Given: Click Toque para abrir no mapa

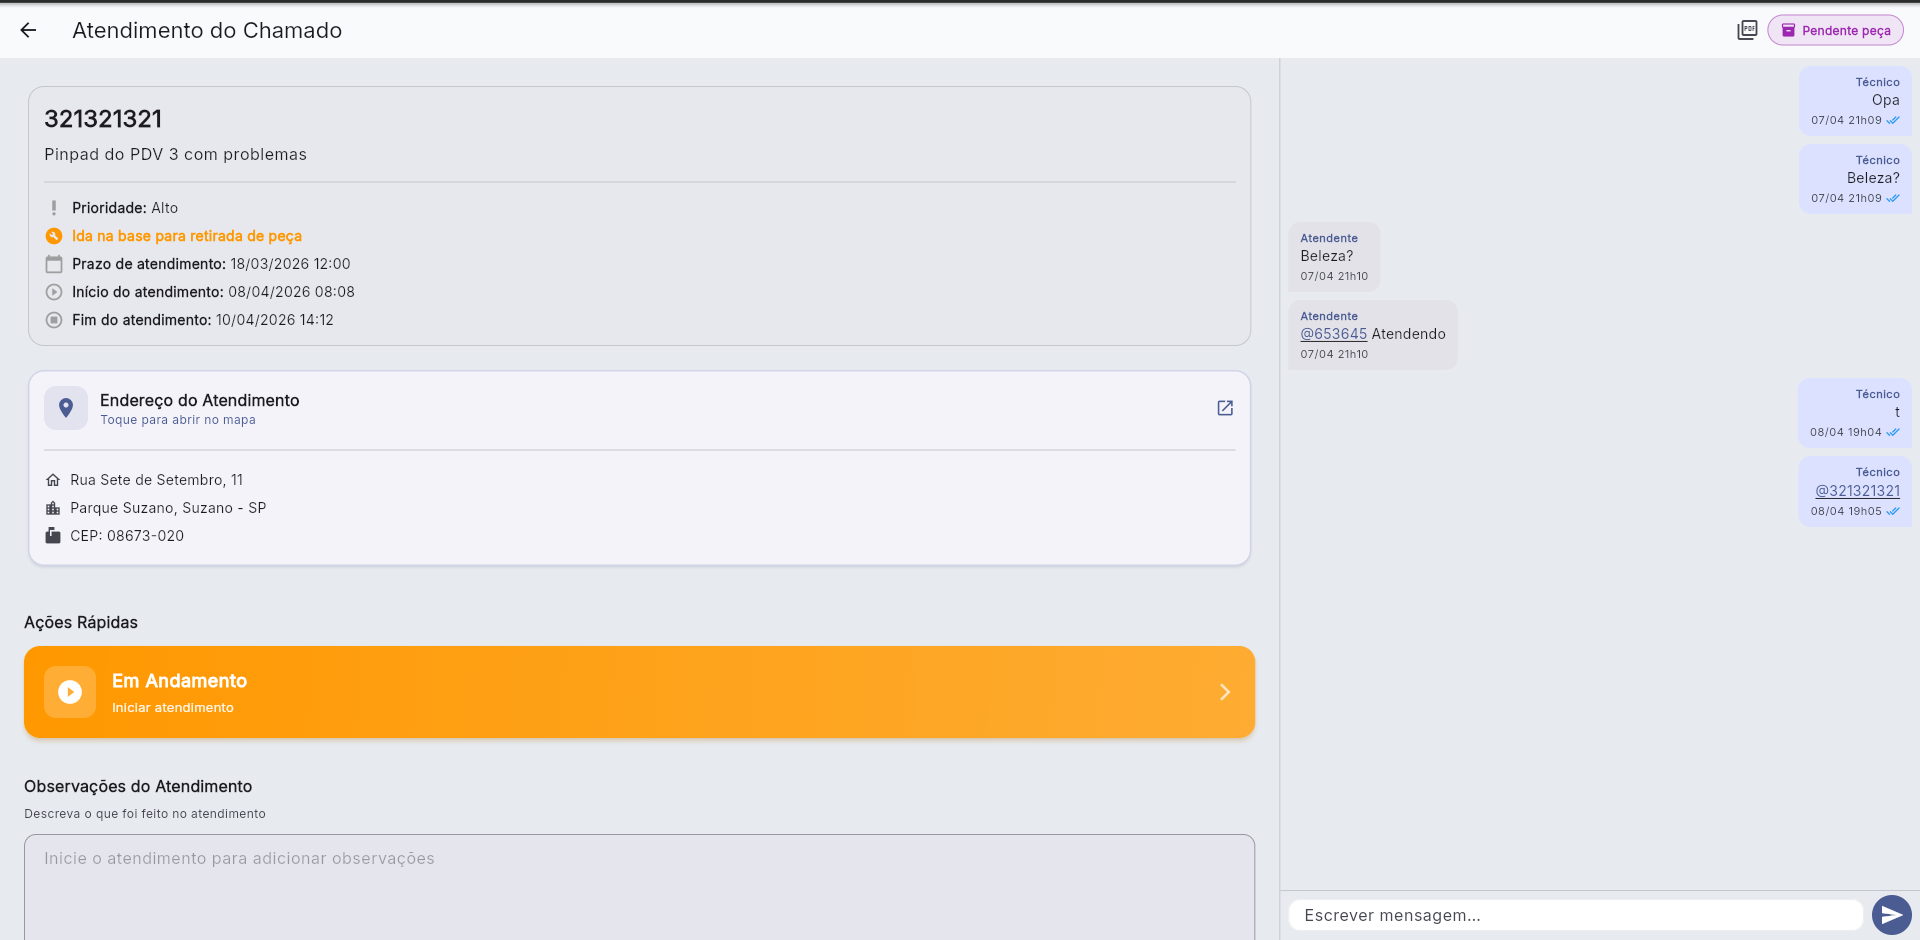Looking at the screenshot, I should (178, 420).
